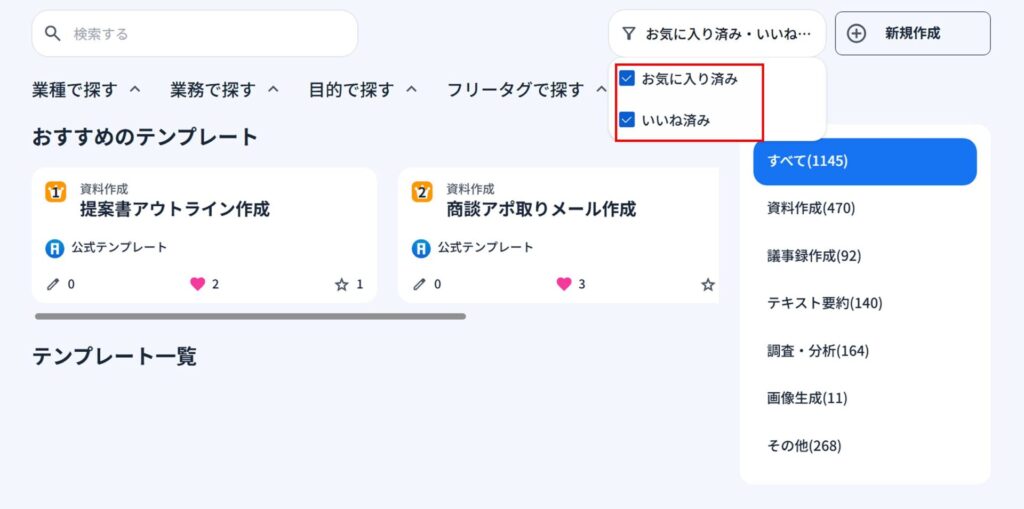This screenshot has height=509, width=1024.
Task: Open the 提案書アウトライン作成 template title
Action: [175, 209]
